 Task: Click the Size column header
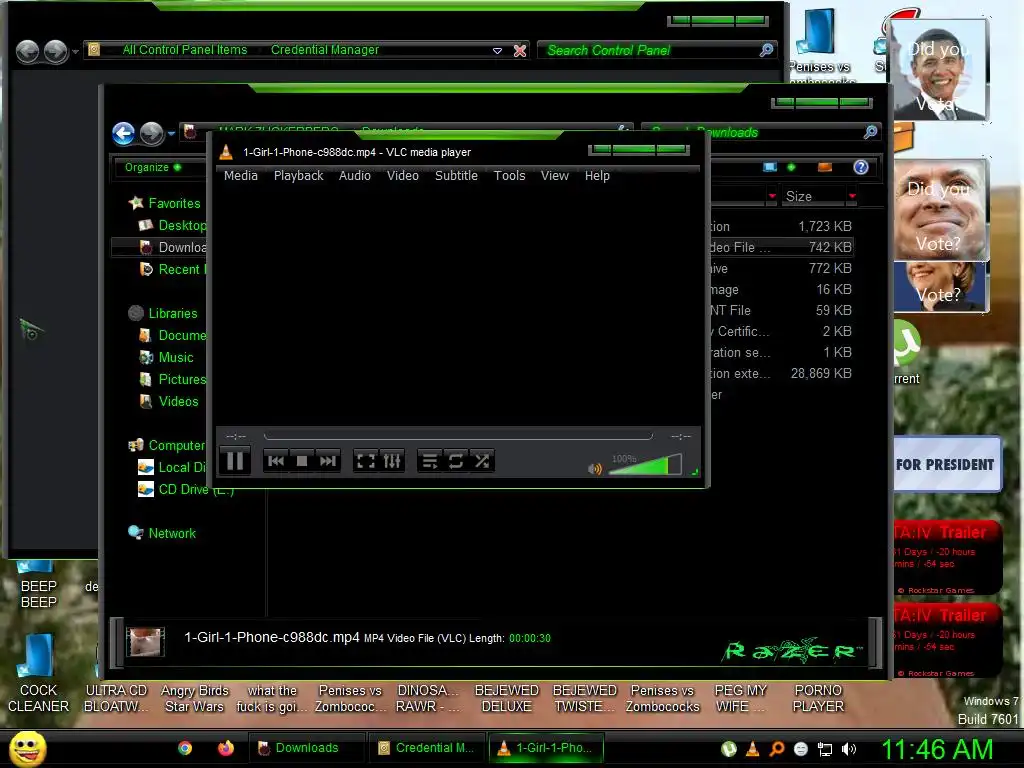pyautogui.click(x=813, y=196)
